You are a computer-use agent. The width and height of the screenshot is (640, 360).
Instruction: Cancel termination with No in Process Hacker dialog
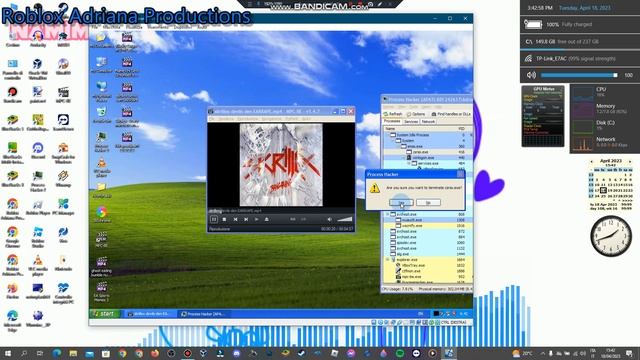tap(428, 202)
